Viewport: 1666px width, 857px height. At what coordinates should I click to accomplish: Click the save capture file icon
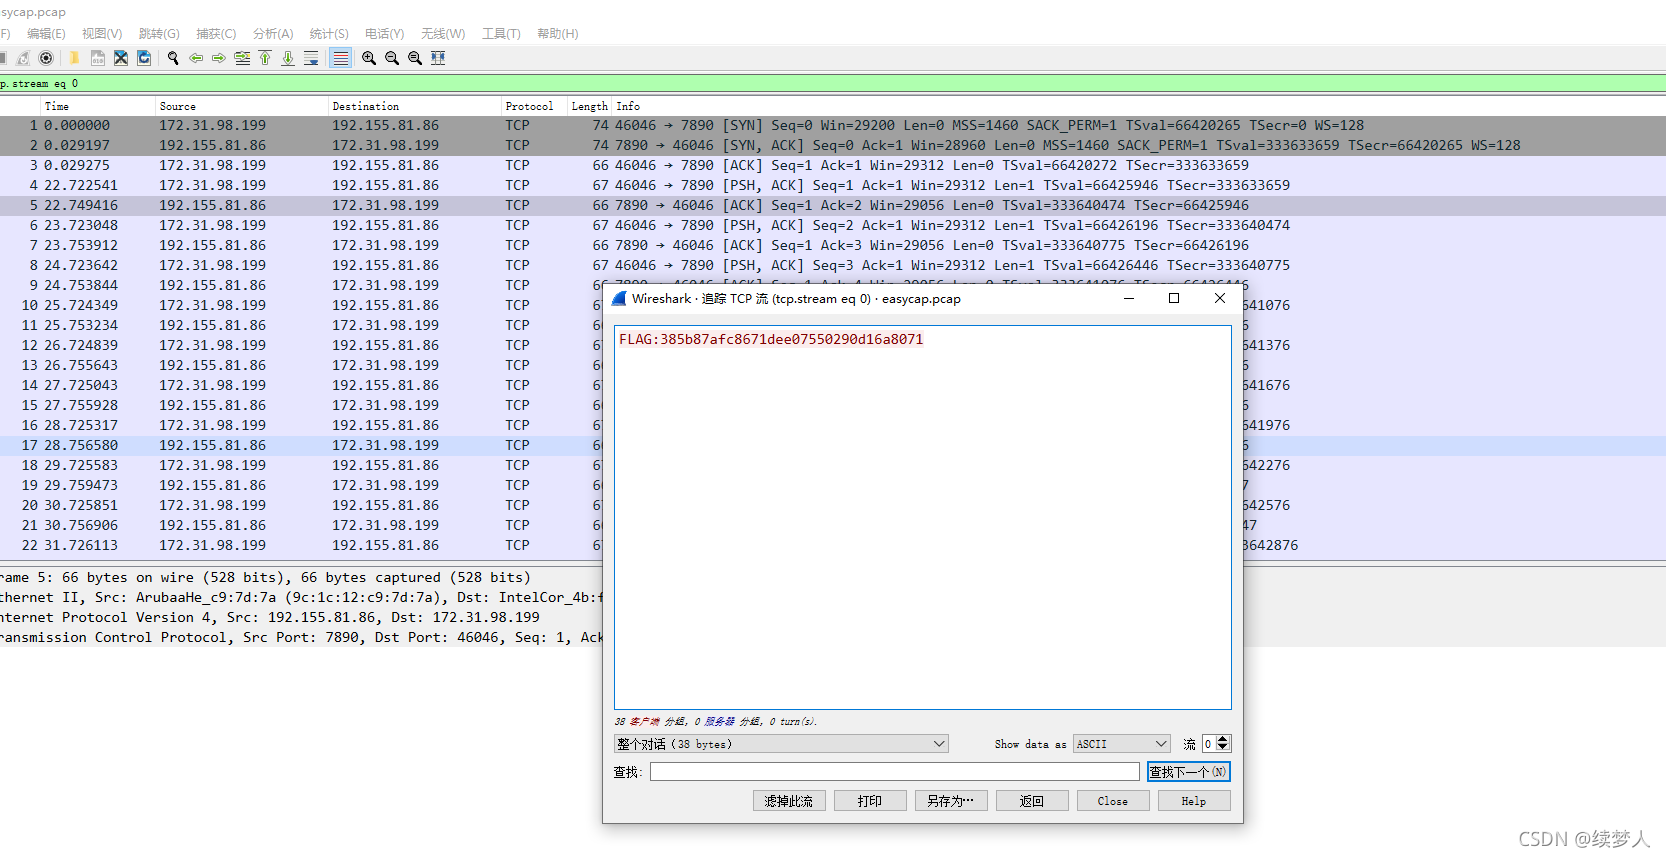pyautogui.click(x=98, y=58)
